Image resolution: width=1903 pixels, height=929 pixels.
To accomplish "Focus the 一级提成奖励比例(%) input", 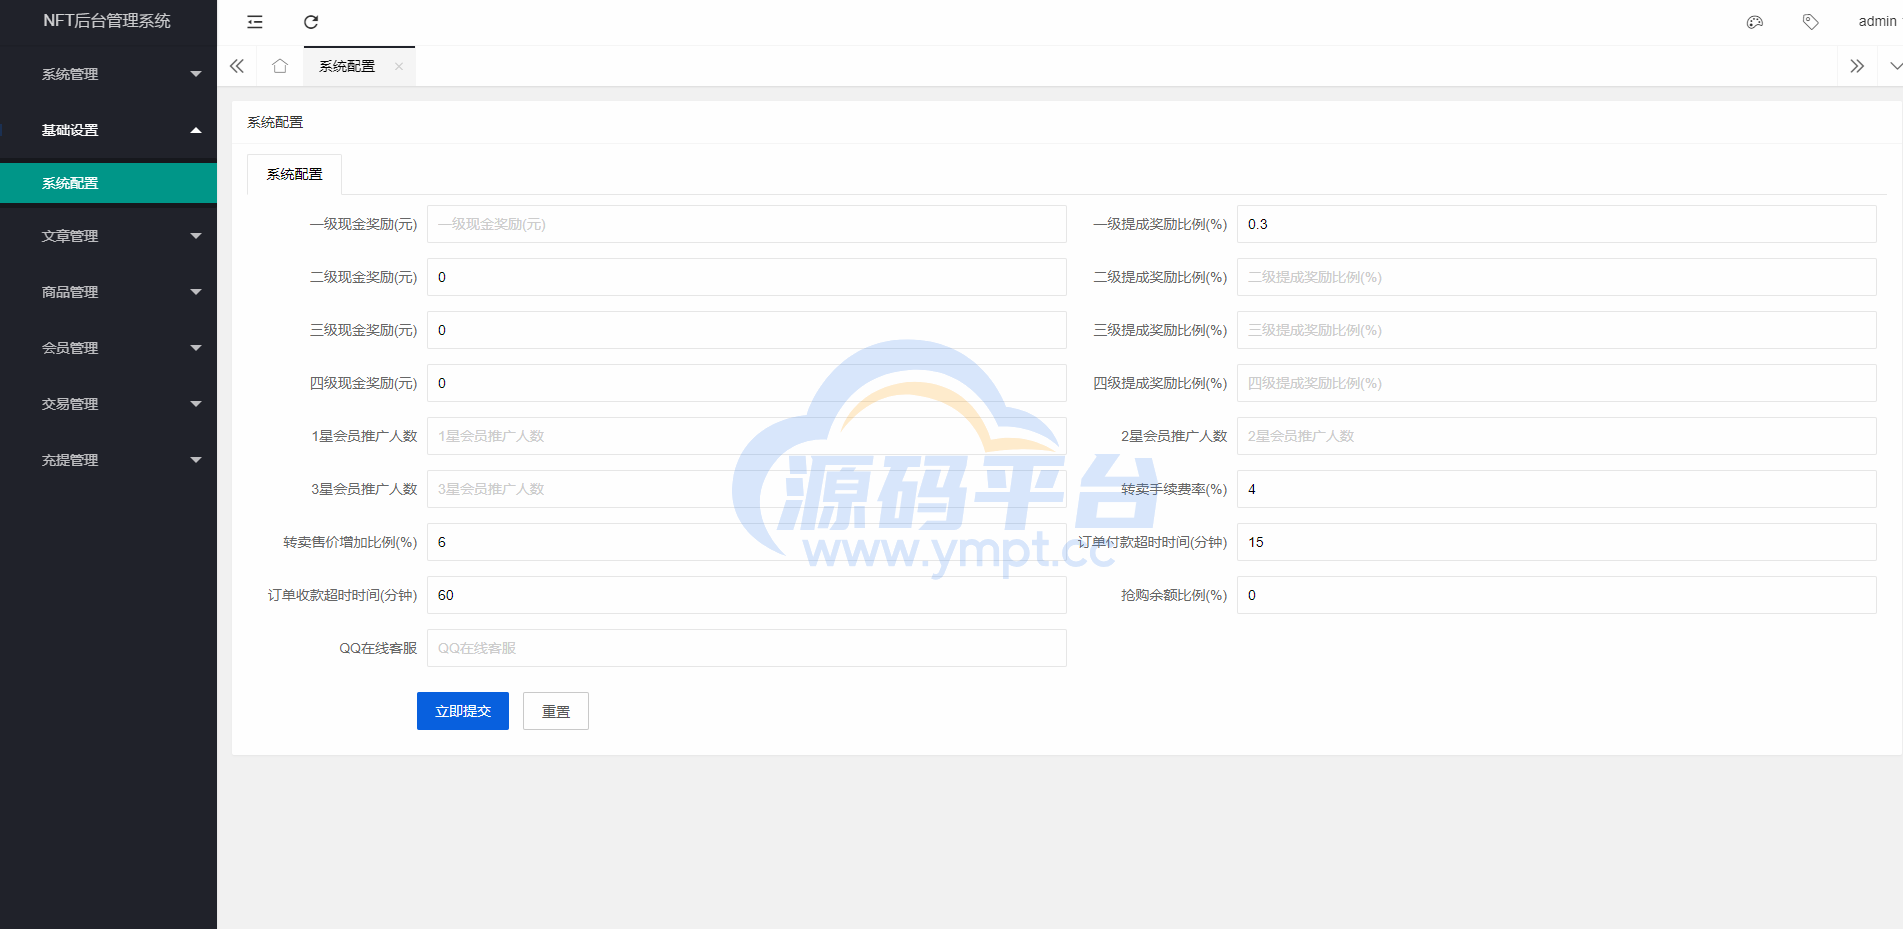I will 1557,224.
